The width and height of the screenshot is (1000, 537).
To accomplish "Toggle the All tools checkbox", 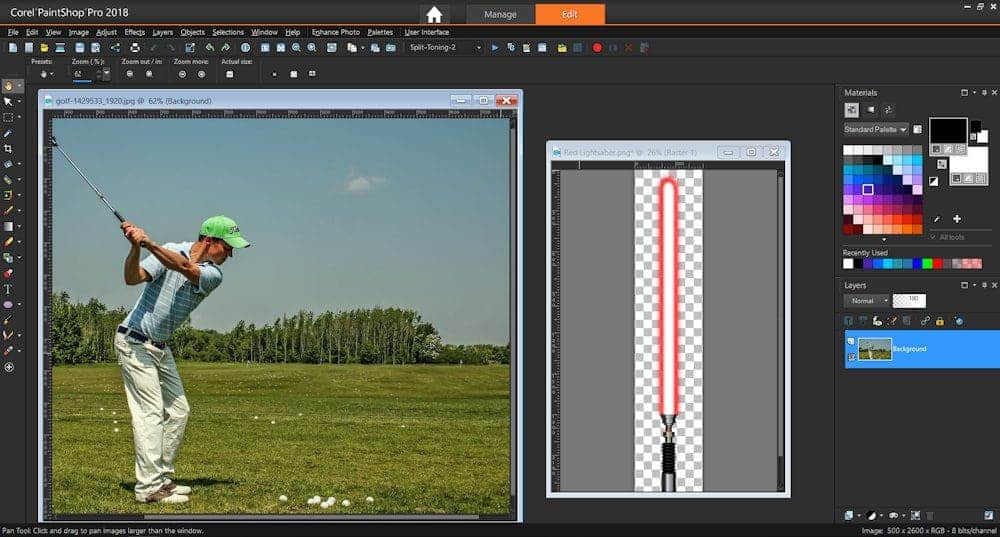I will 933,237.
